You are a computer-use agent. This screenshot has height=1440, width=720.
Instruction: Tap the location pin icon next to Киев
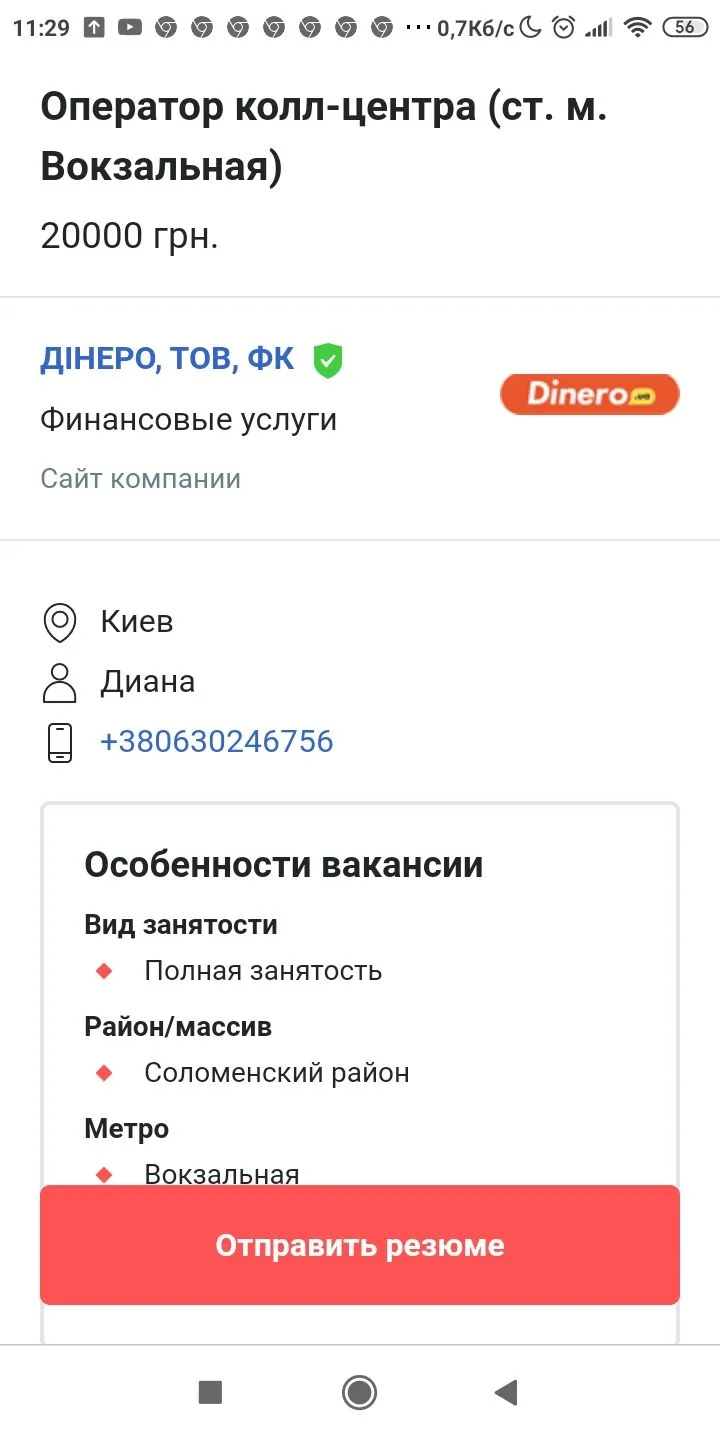60,622
